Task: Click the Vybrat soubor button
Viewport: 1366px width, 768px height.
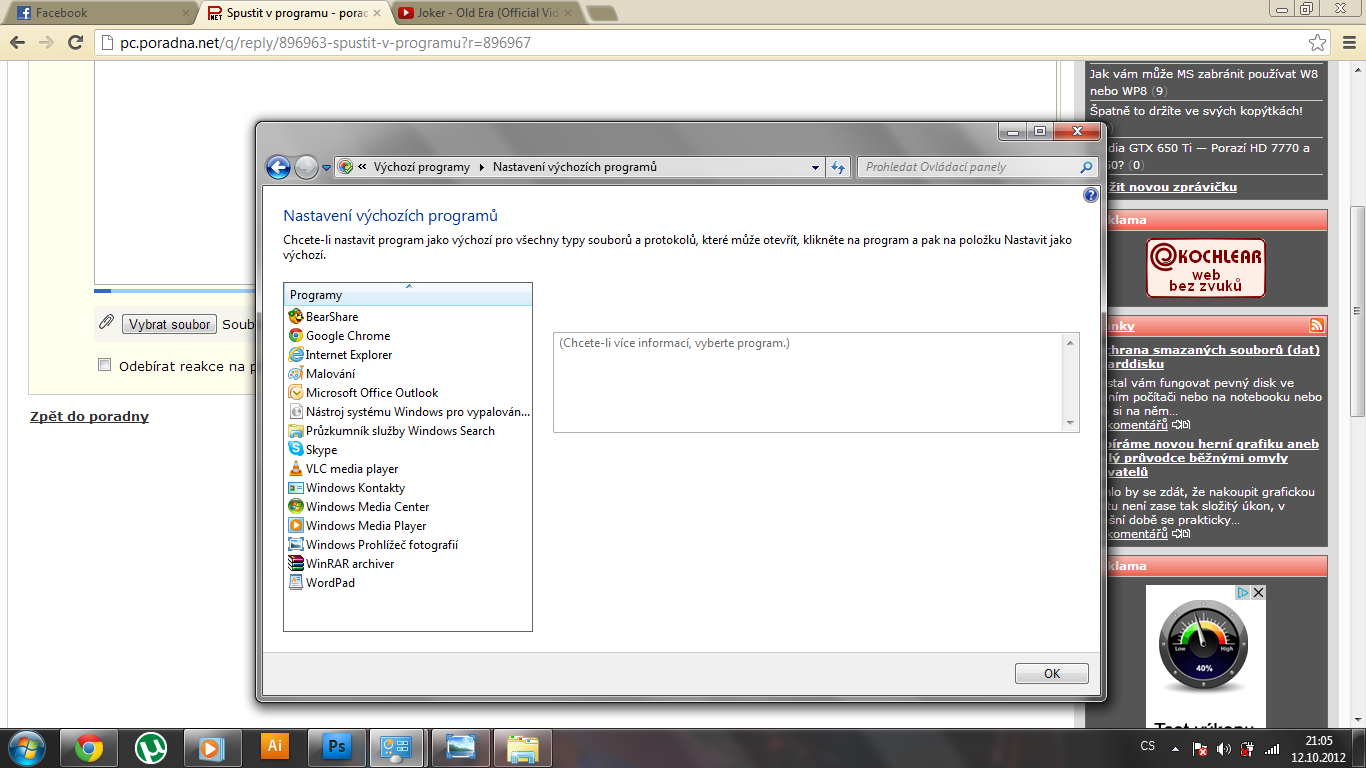Action: pyautogui.click(x=170, y=324)
